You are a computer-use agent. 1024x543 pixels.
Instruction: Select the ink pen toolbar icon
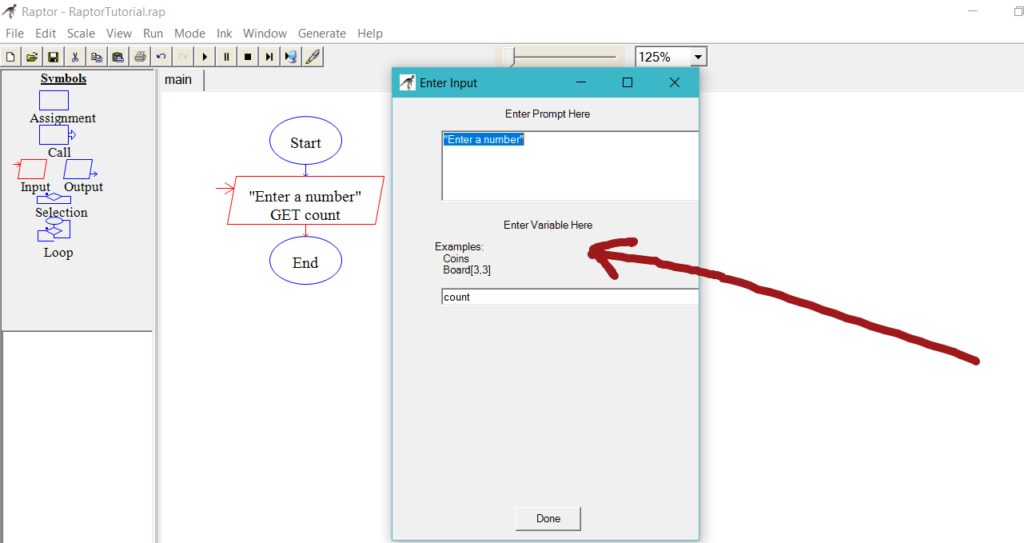313,57
